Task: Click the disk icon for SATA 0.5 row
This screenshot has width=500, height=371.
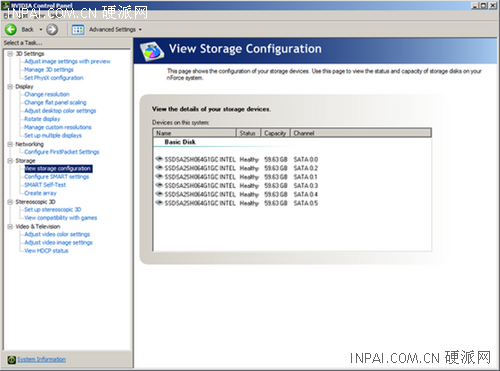Action: tap(159, 203)
